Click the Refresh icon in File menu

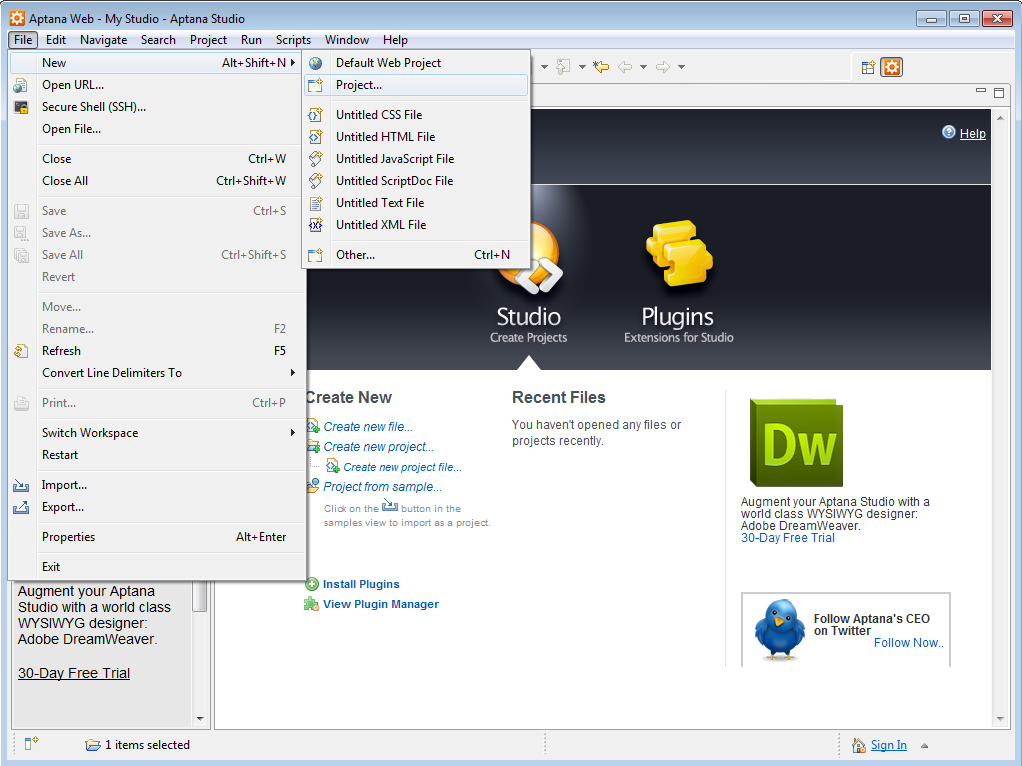(x=21, y=351)
